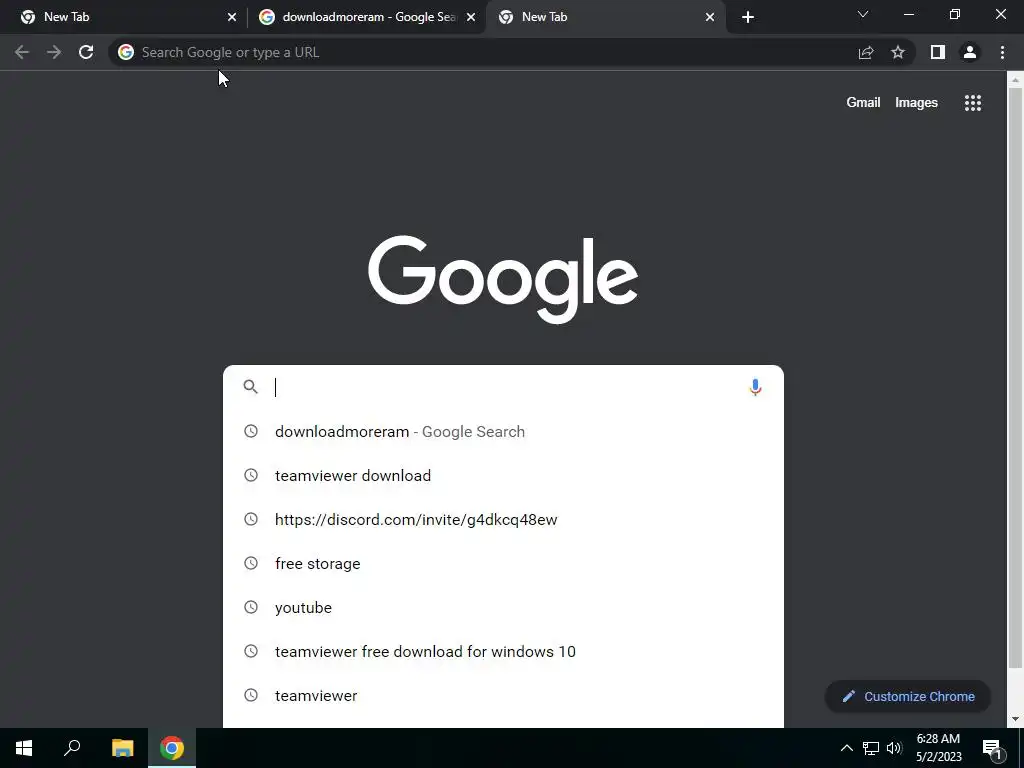This screenshot has height=768, width=1024.
Task: Open the Google apps grid
Action: pyautogui.click(x=973, y=103)
